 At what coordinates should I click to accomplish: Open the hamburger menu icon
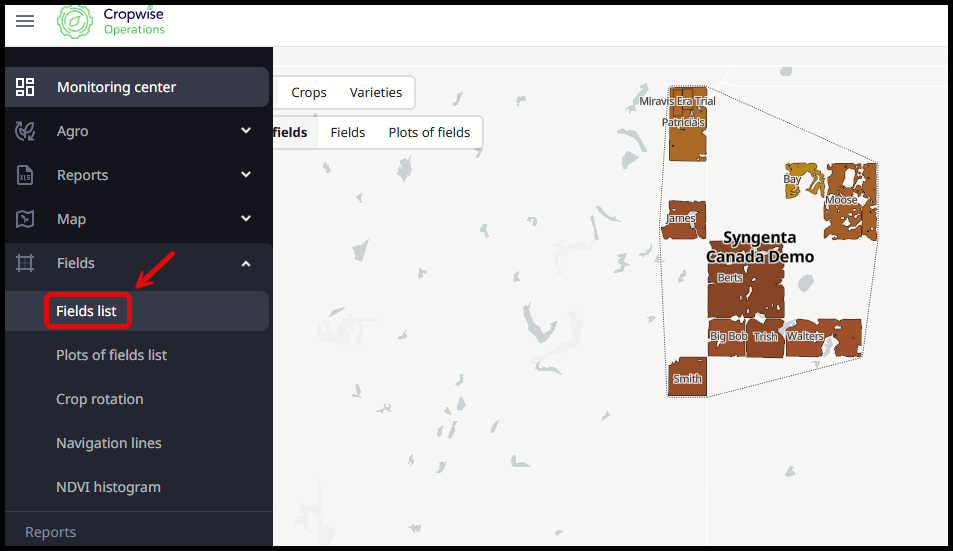25,21
